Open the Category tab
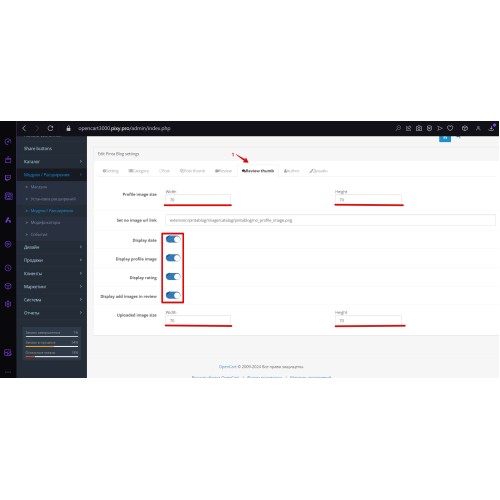The image size is (500, 500). (x=139, y=171)
